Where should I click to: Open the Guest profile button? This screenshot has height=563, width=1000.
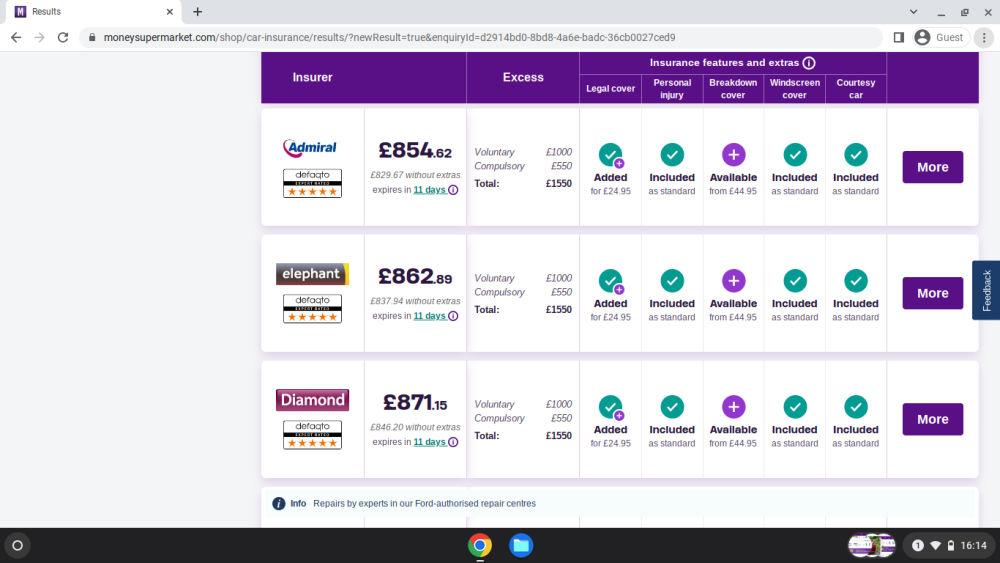pyautogui.click(x=939, y=38)
